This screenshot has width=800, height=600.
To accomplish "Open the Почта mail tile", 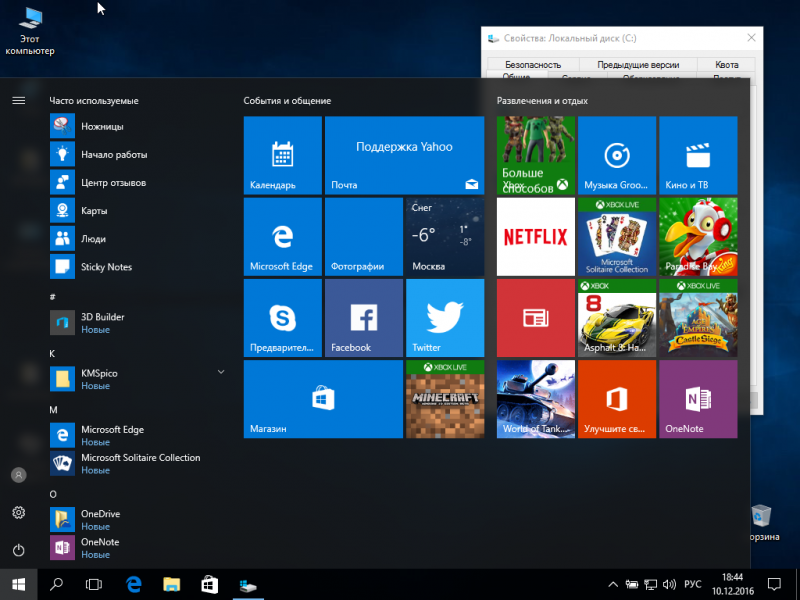I will click(405, 155).
